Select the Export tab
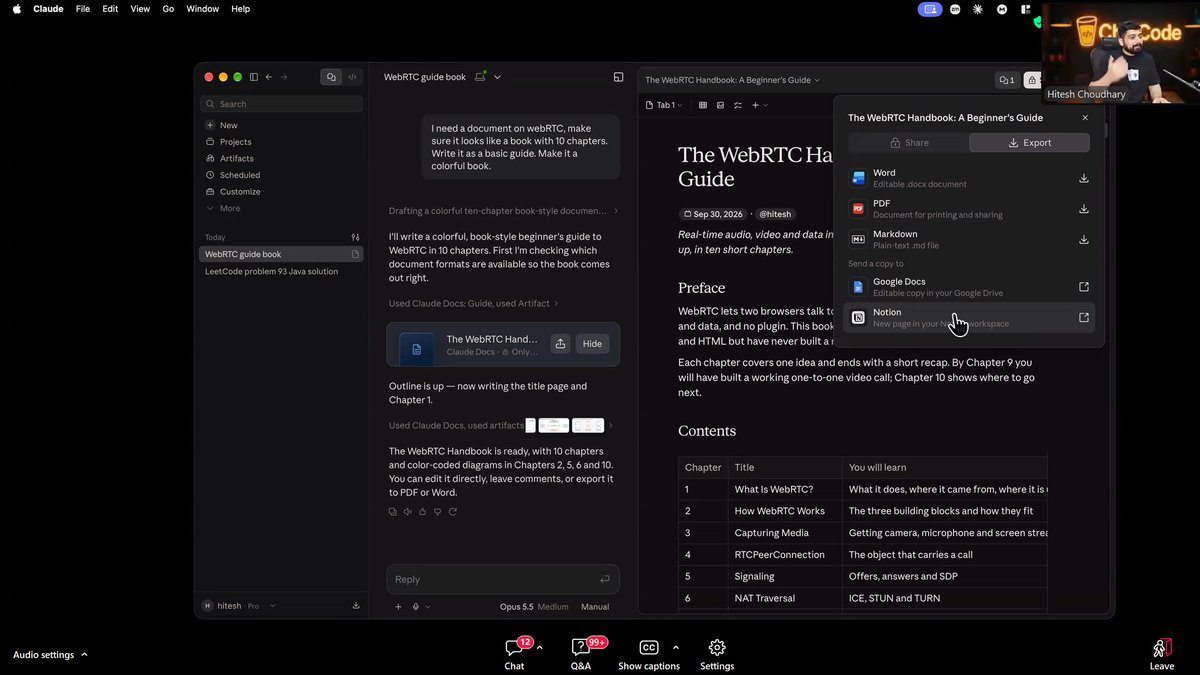This screenshot has width=1200, height=675. click(1029, 143)
